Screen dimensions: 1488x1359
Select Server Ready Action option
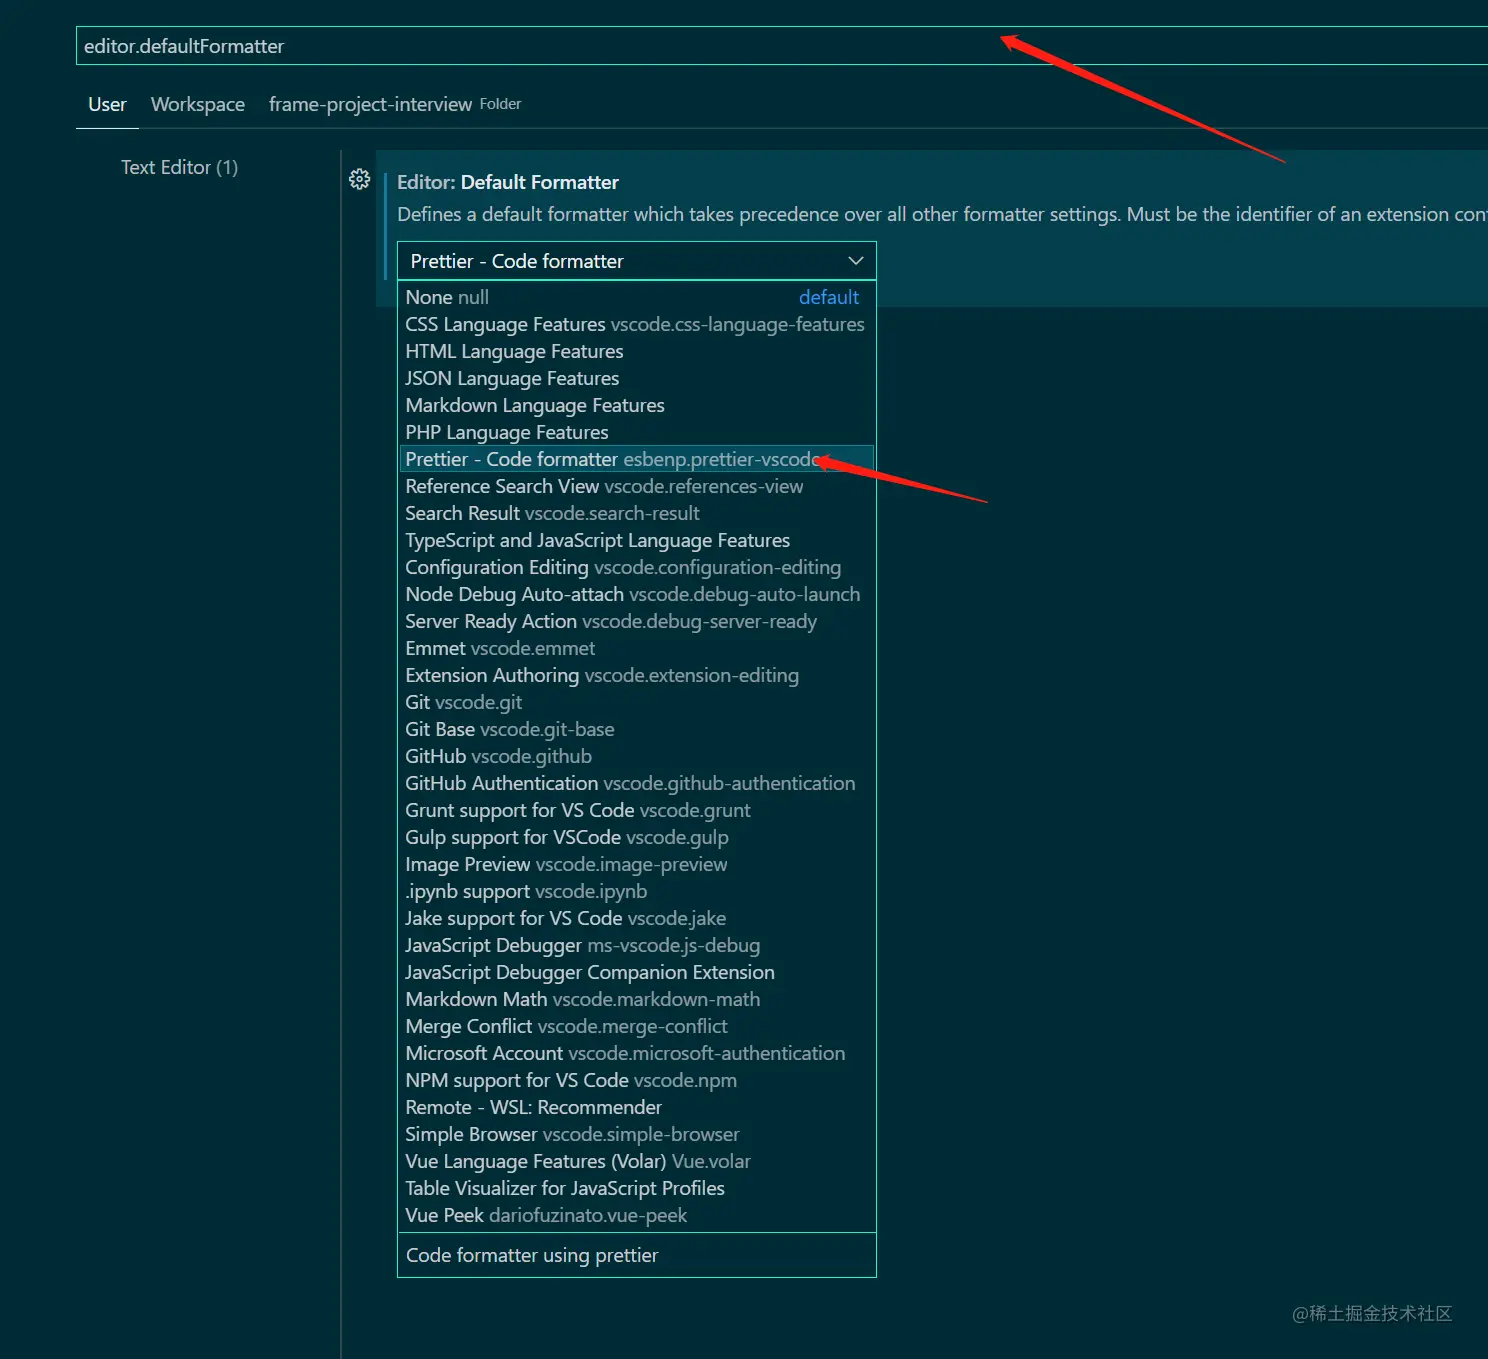coord(636,621)
